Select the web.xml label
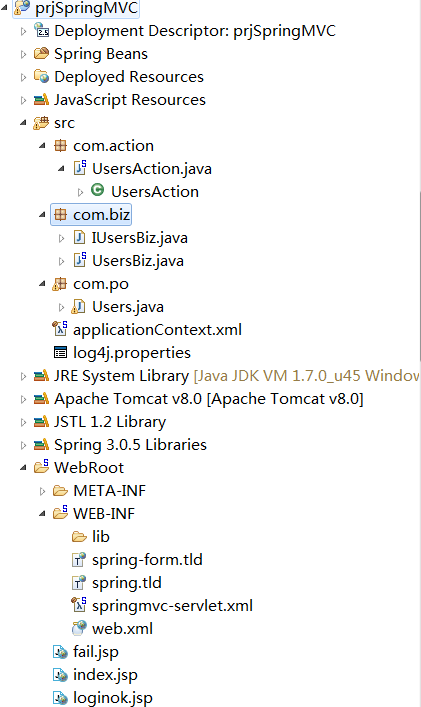The width and height of the screenshot is (421, 707). pyautogui.click(x=122, y=629)
